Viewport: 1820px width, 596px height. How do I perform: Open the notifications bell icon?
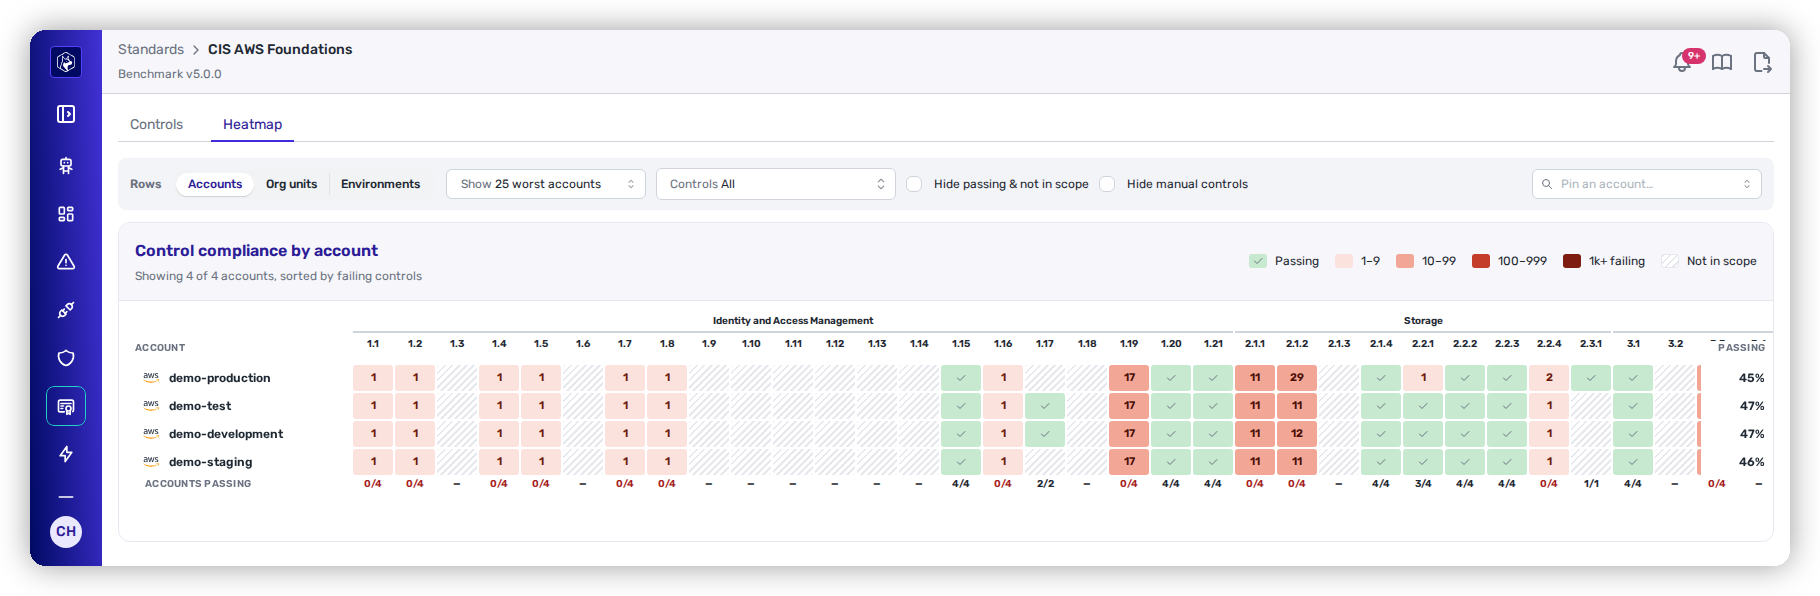point(1682,62)
